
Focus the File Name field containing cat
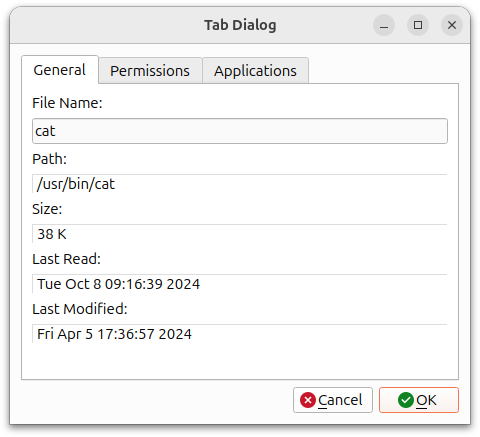[x=240, y=131]
